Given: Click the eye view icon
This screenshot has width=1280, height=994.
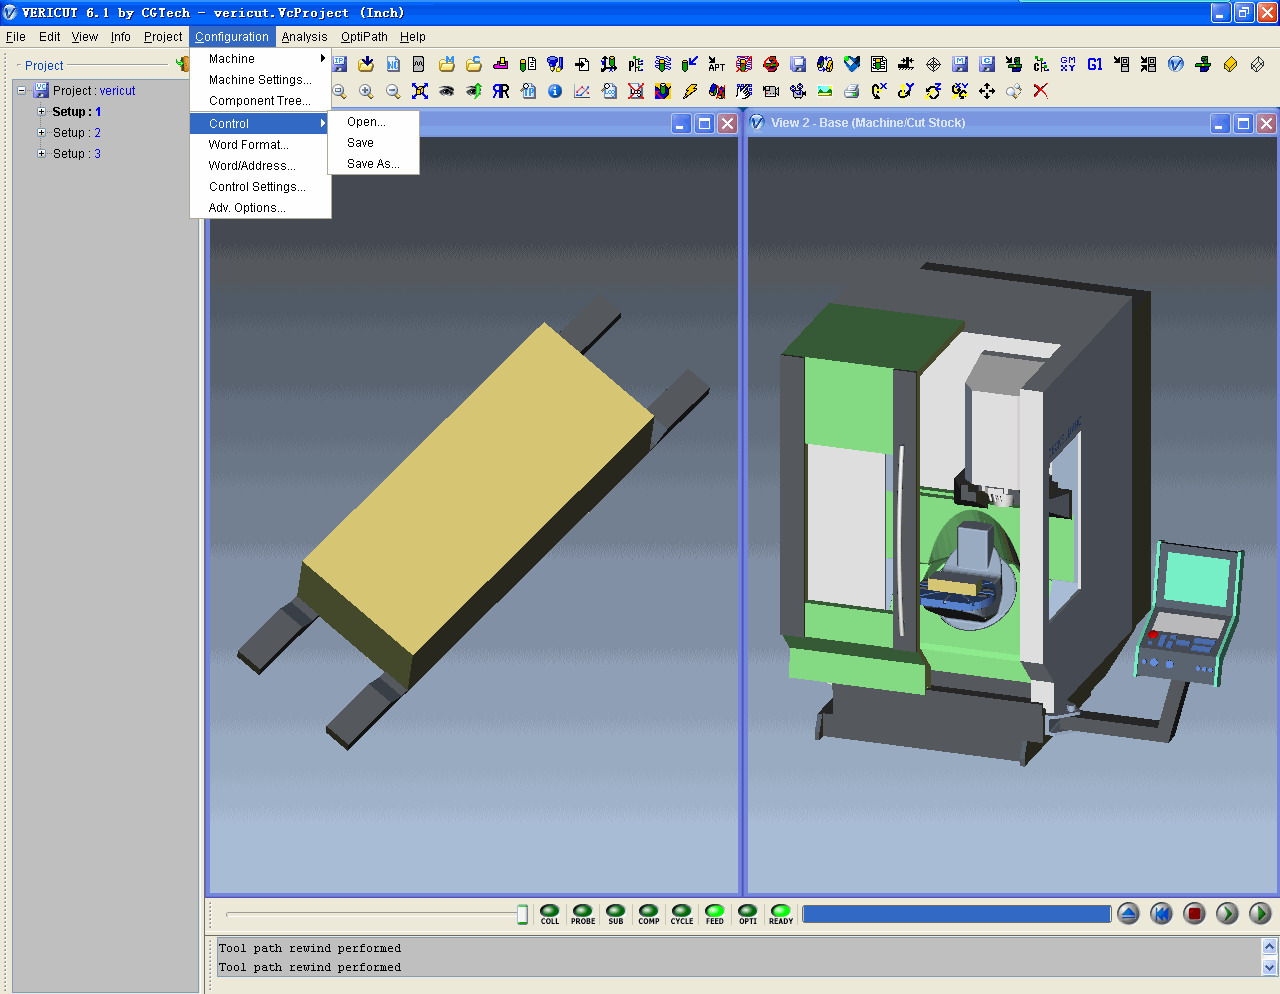Looking at the screenshot, I should (447, 91).
